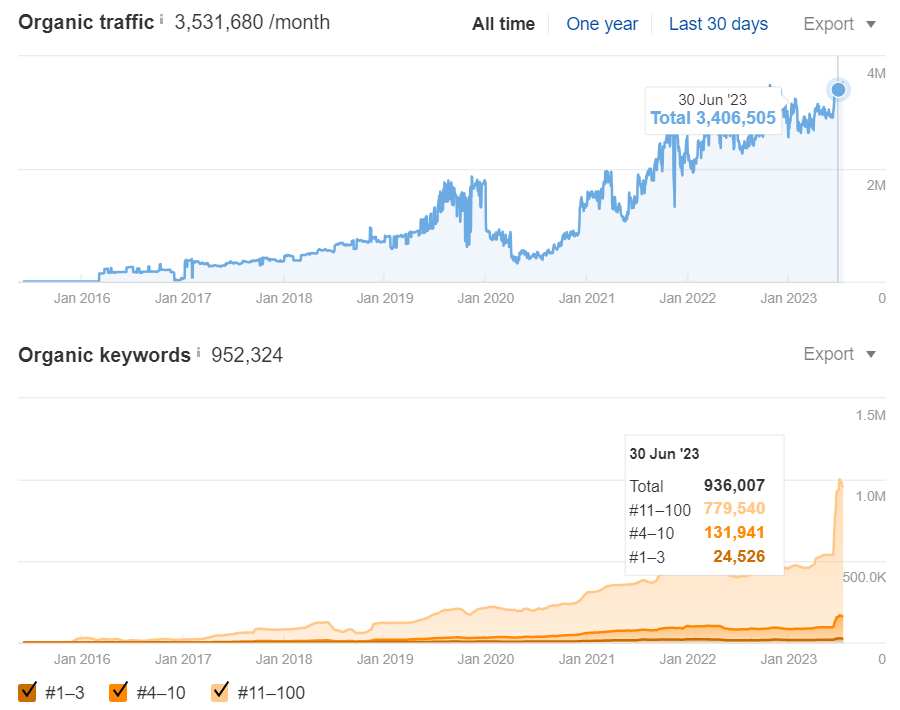Uncheck the #1–3 keyword position filter

tap(27, 692)
